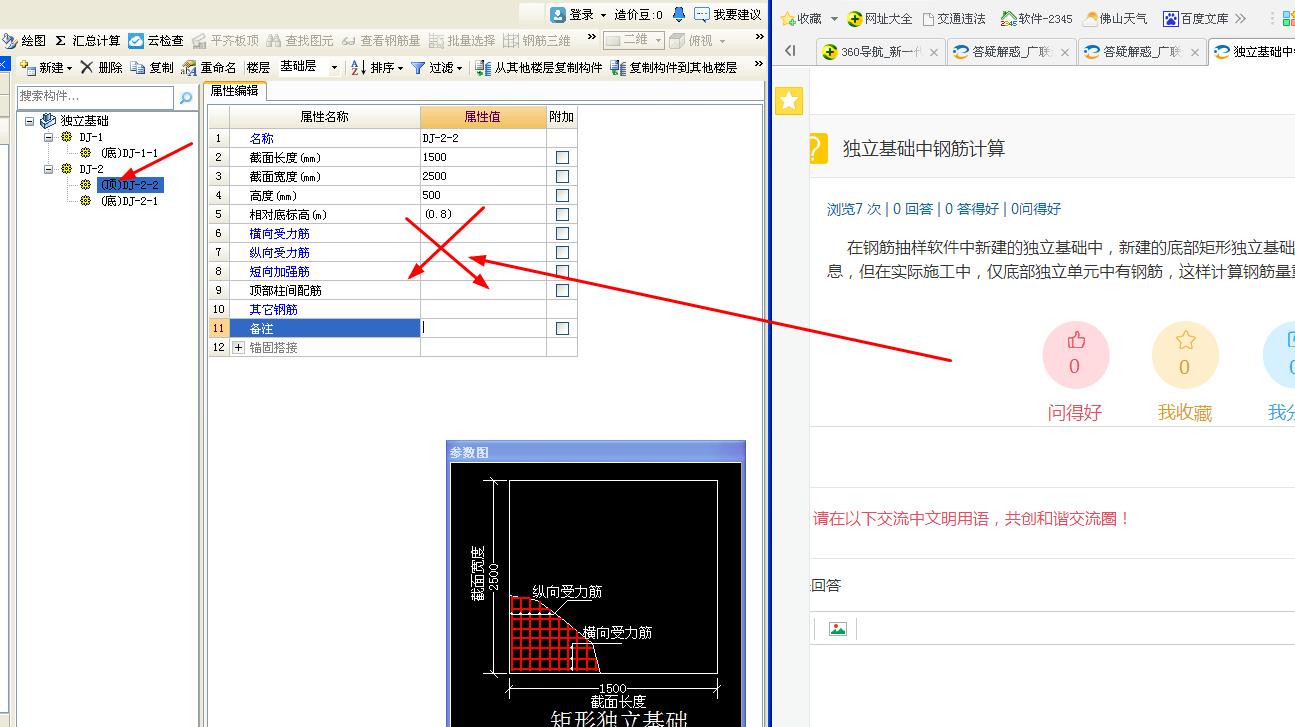Click the insert image icon in reply editor
The width and height of the screenshot is (1295, 727).
point(838,628)
